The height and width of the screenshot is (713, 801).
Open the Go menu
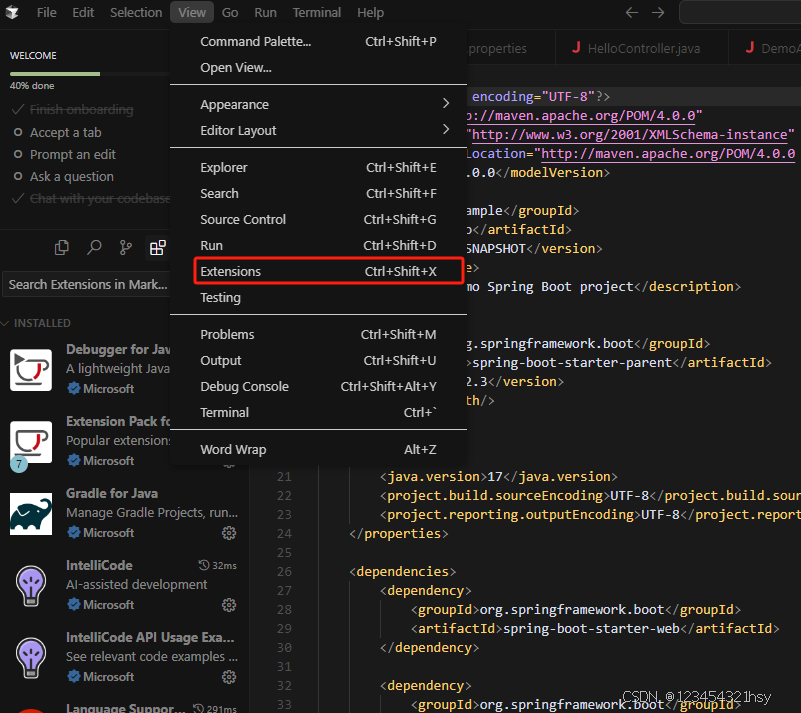pos(230,12)
